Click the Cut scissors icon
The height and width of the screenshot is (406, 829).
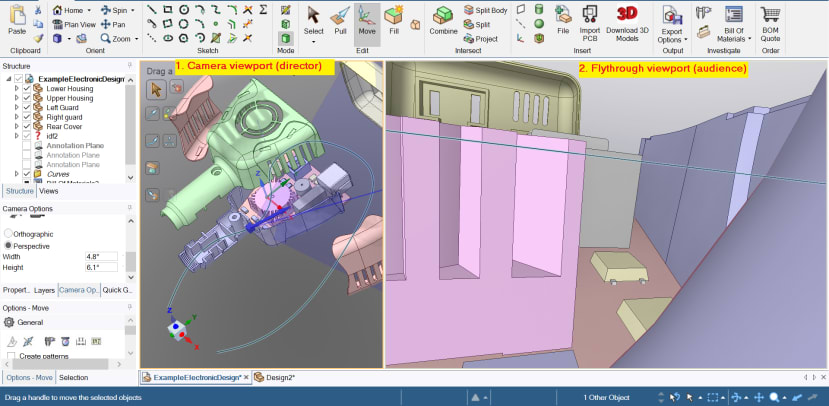click(38, 10)
